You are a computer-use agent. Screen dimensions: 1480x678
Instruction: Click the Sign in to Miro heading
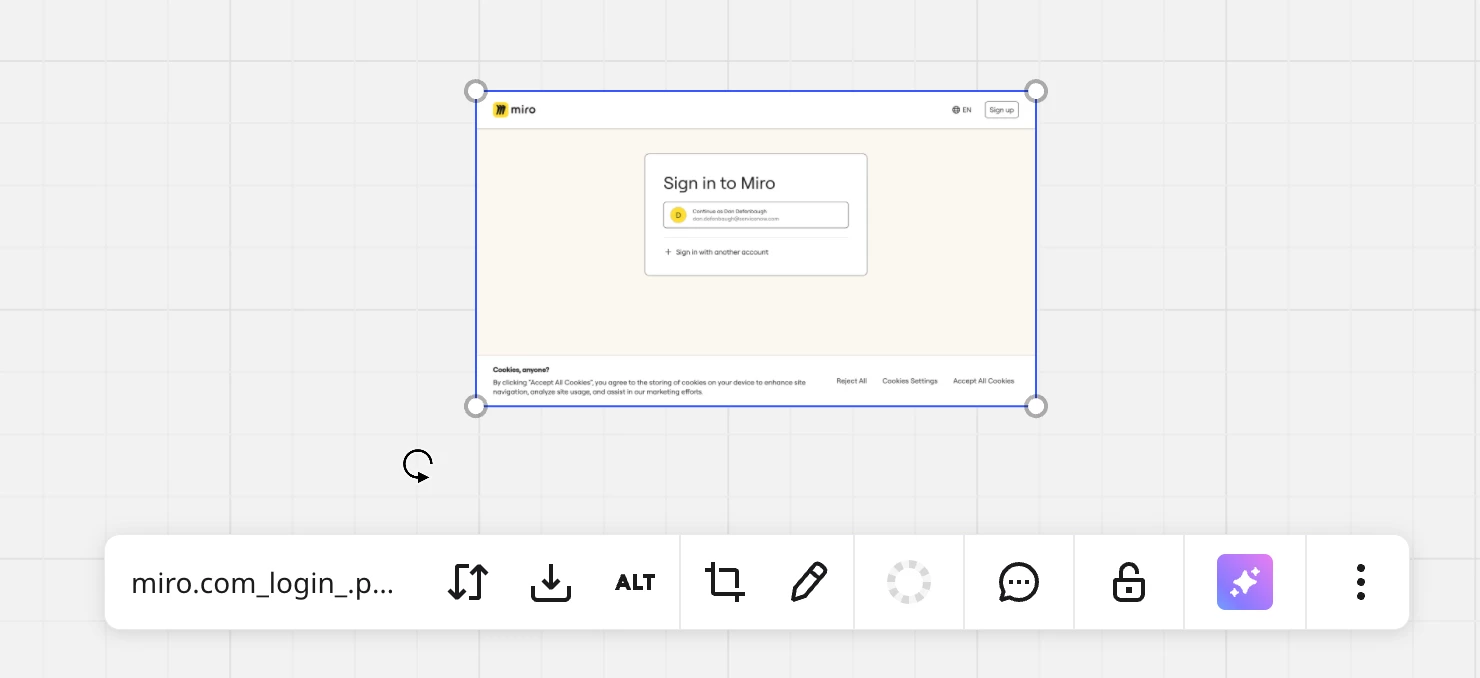pos(719,183)
